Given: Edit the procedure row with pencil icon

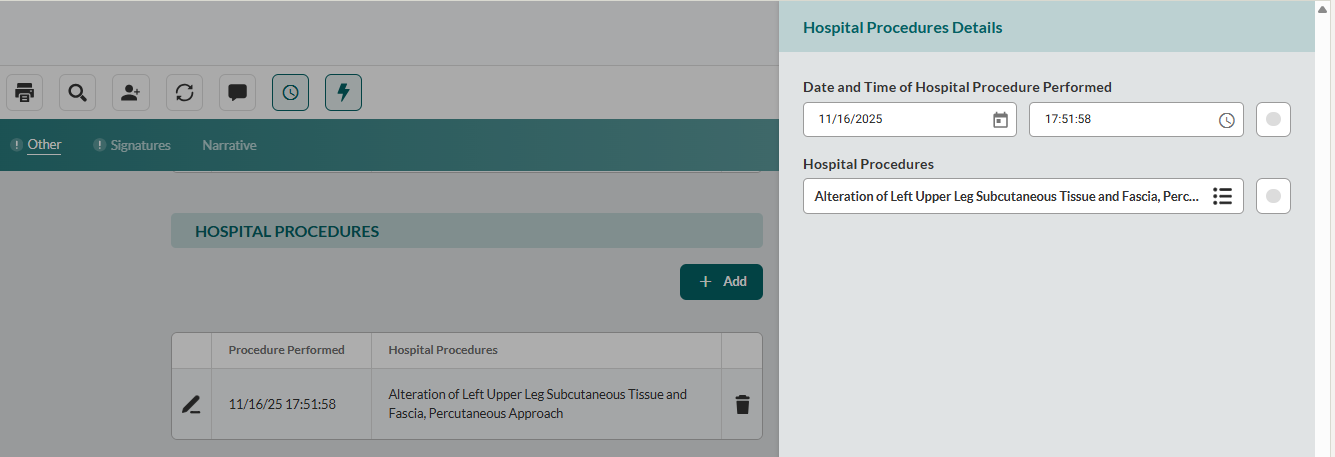Looking at the screenshot, I should (x=191, y=405).
